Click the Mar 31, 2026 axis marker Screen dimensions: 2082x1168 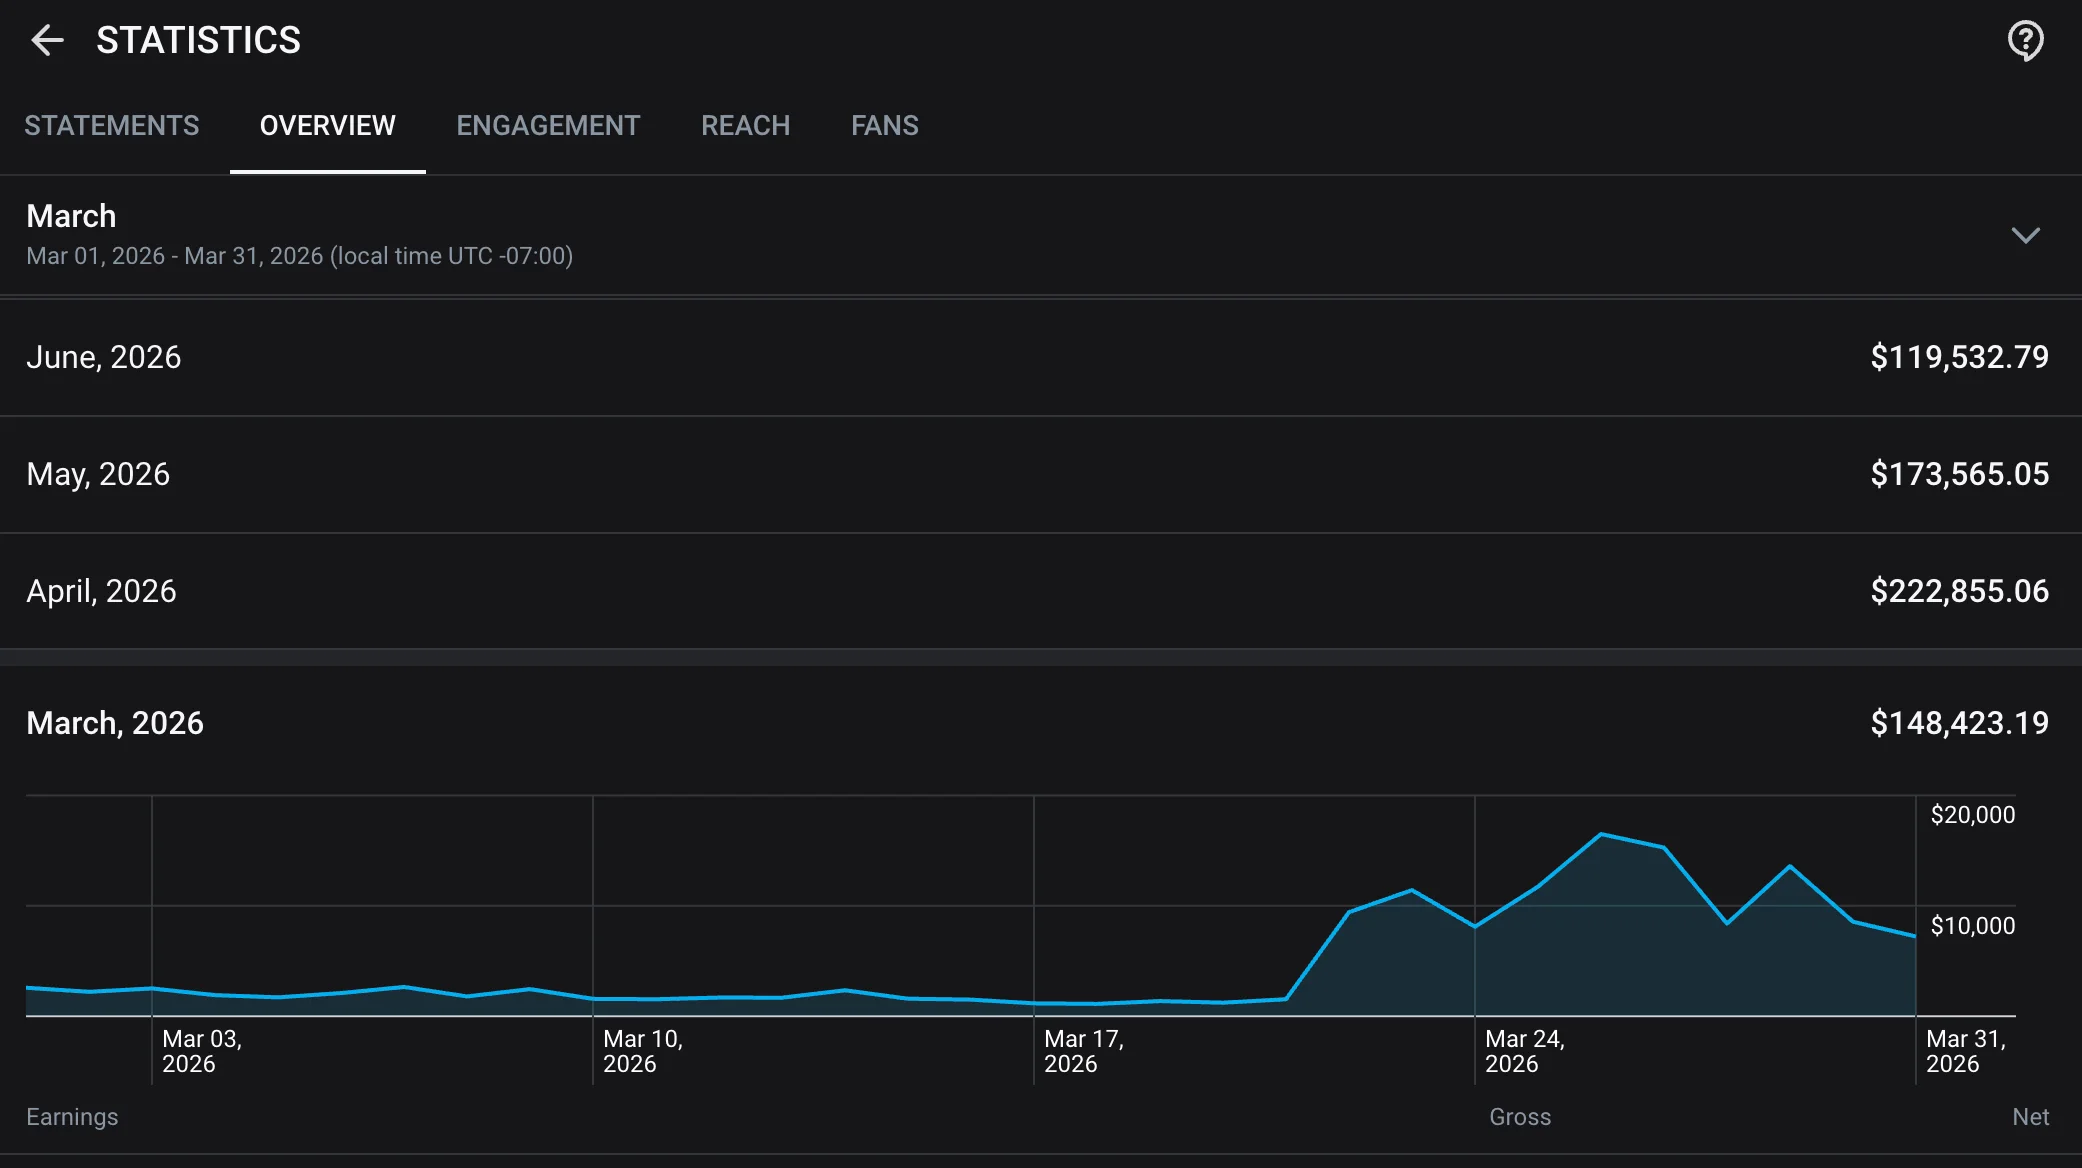[x=1966, y=1051]
